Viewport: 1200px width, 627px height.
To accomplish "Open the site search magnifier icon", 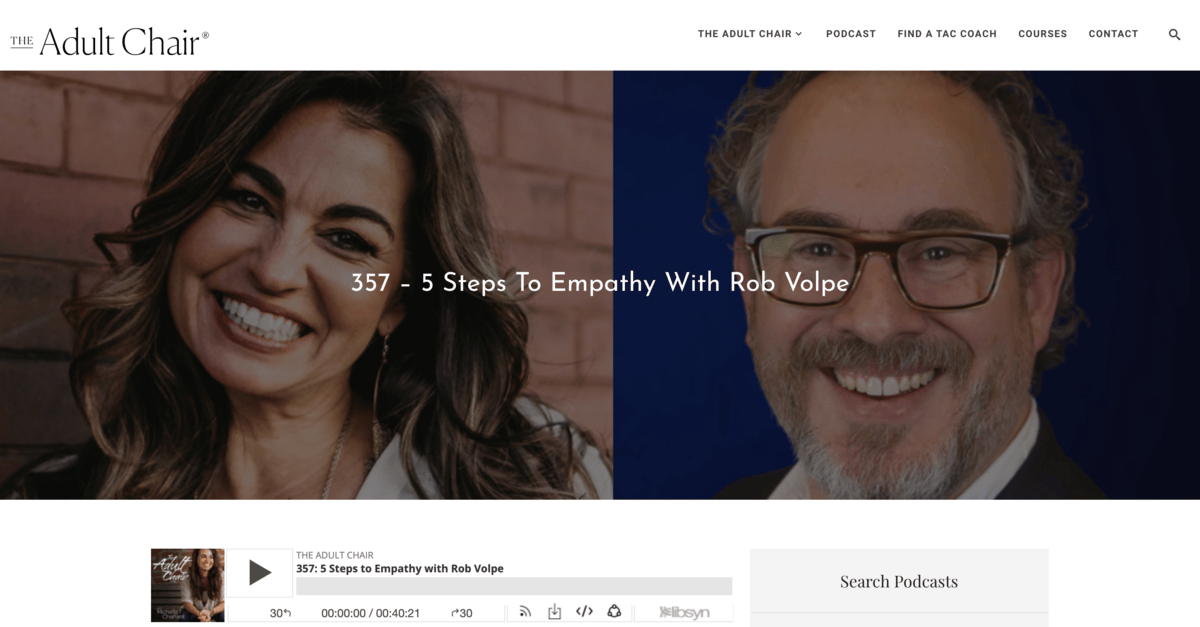I will [1174, 34].
